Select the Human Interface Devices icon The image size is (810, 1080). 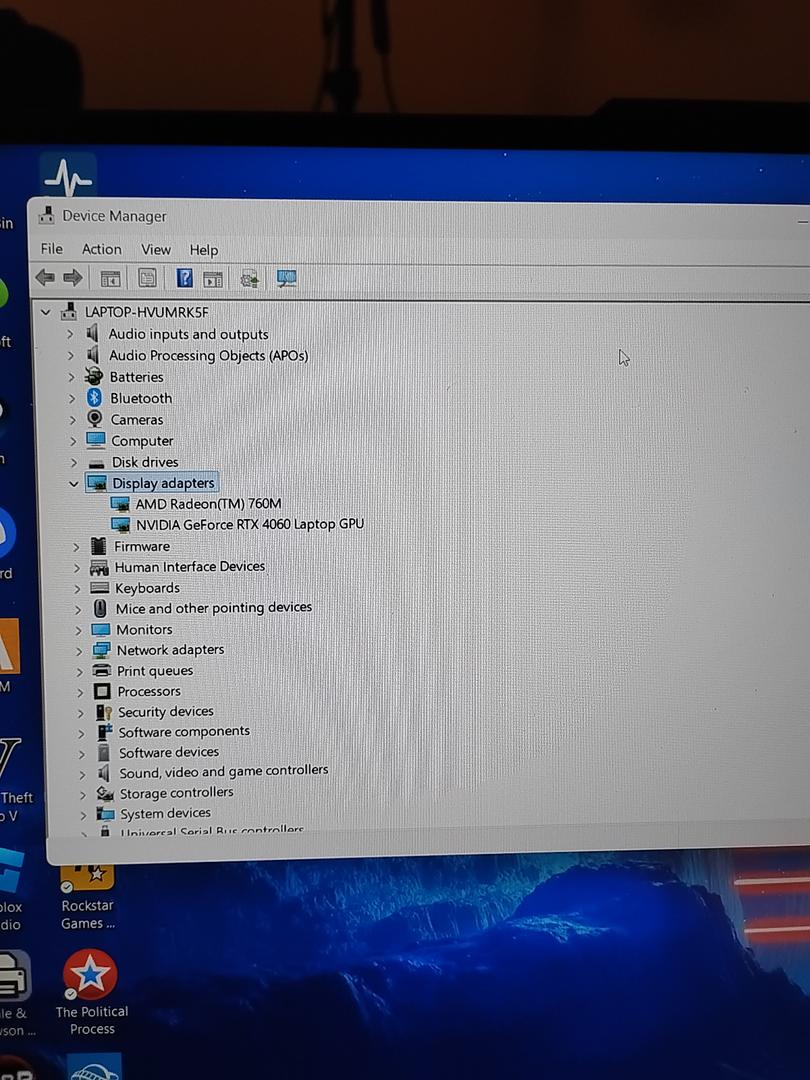pos(99,568)
